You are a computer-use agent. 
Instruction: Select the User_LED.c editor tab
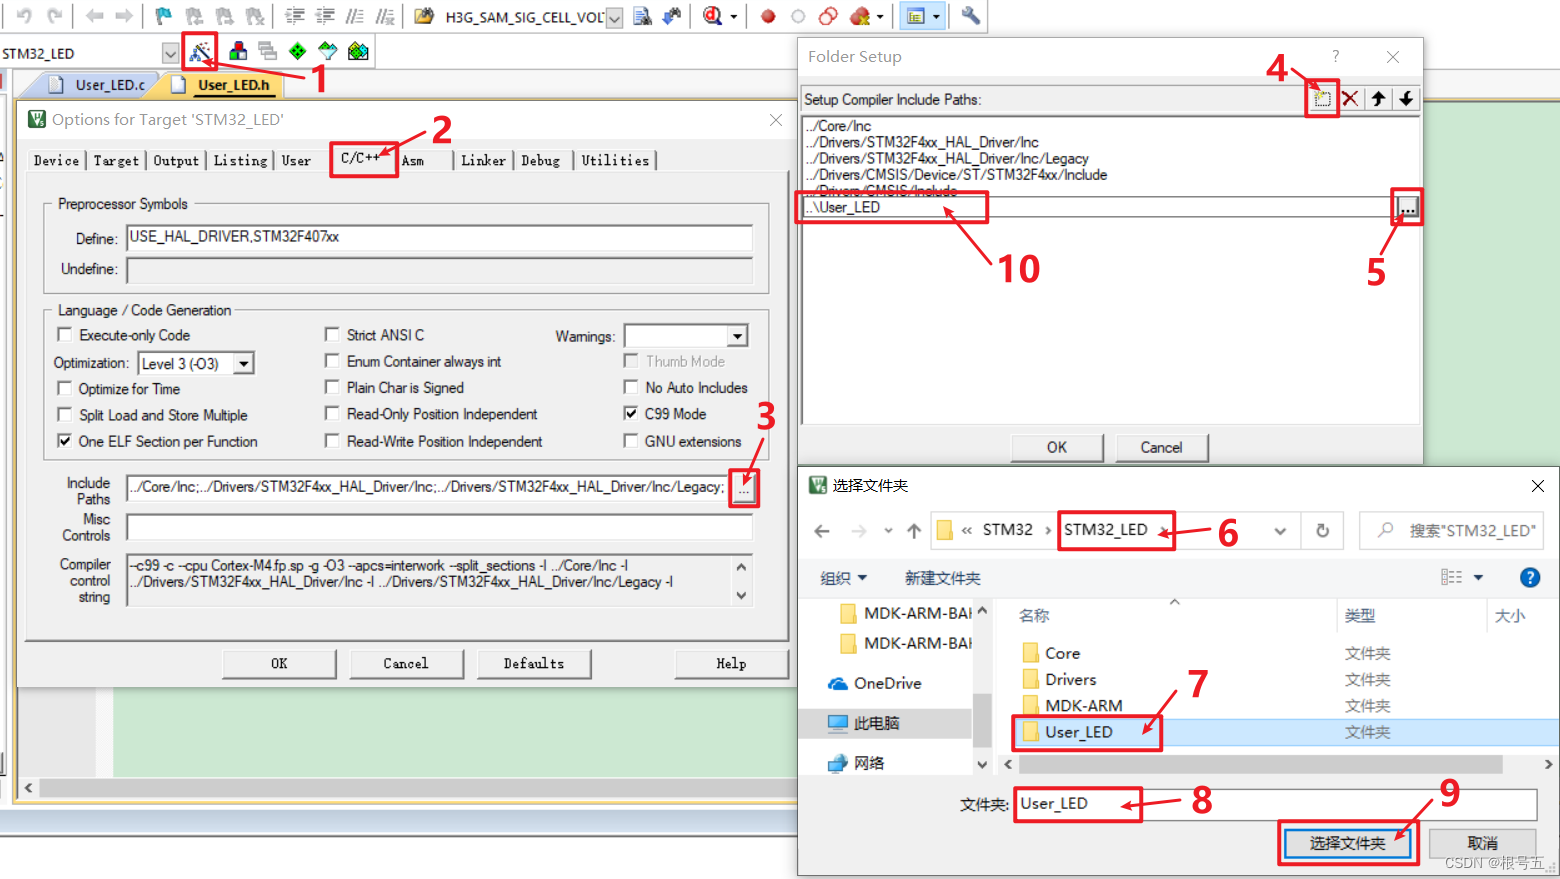pyautogui.click(x=99, y=85)
